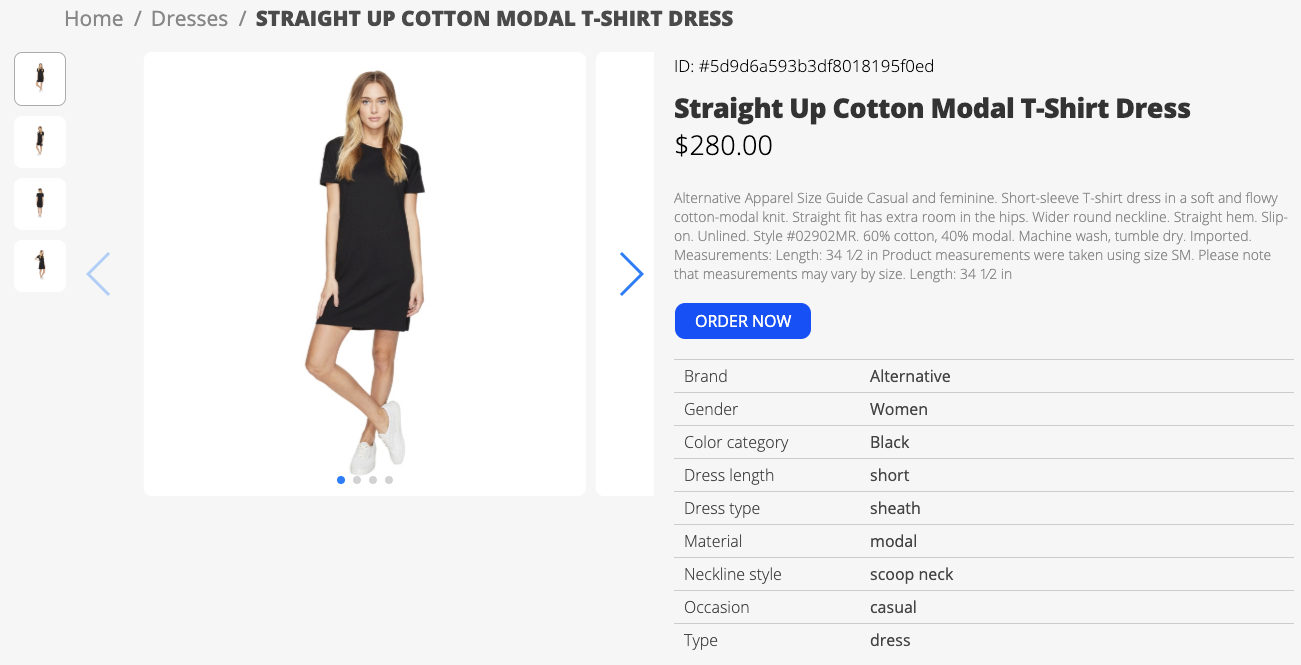Screen dimensions: 1301x665
Task: Open the fourth dress thumbnail
Action: point(40,266)
